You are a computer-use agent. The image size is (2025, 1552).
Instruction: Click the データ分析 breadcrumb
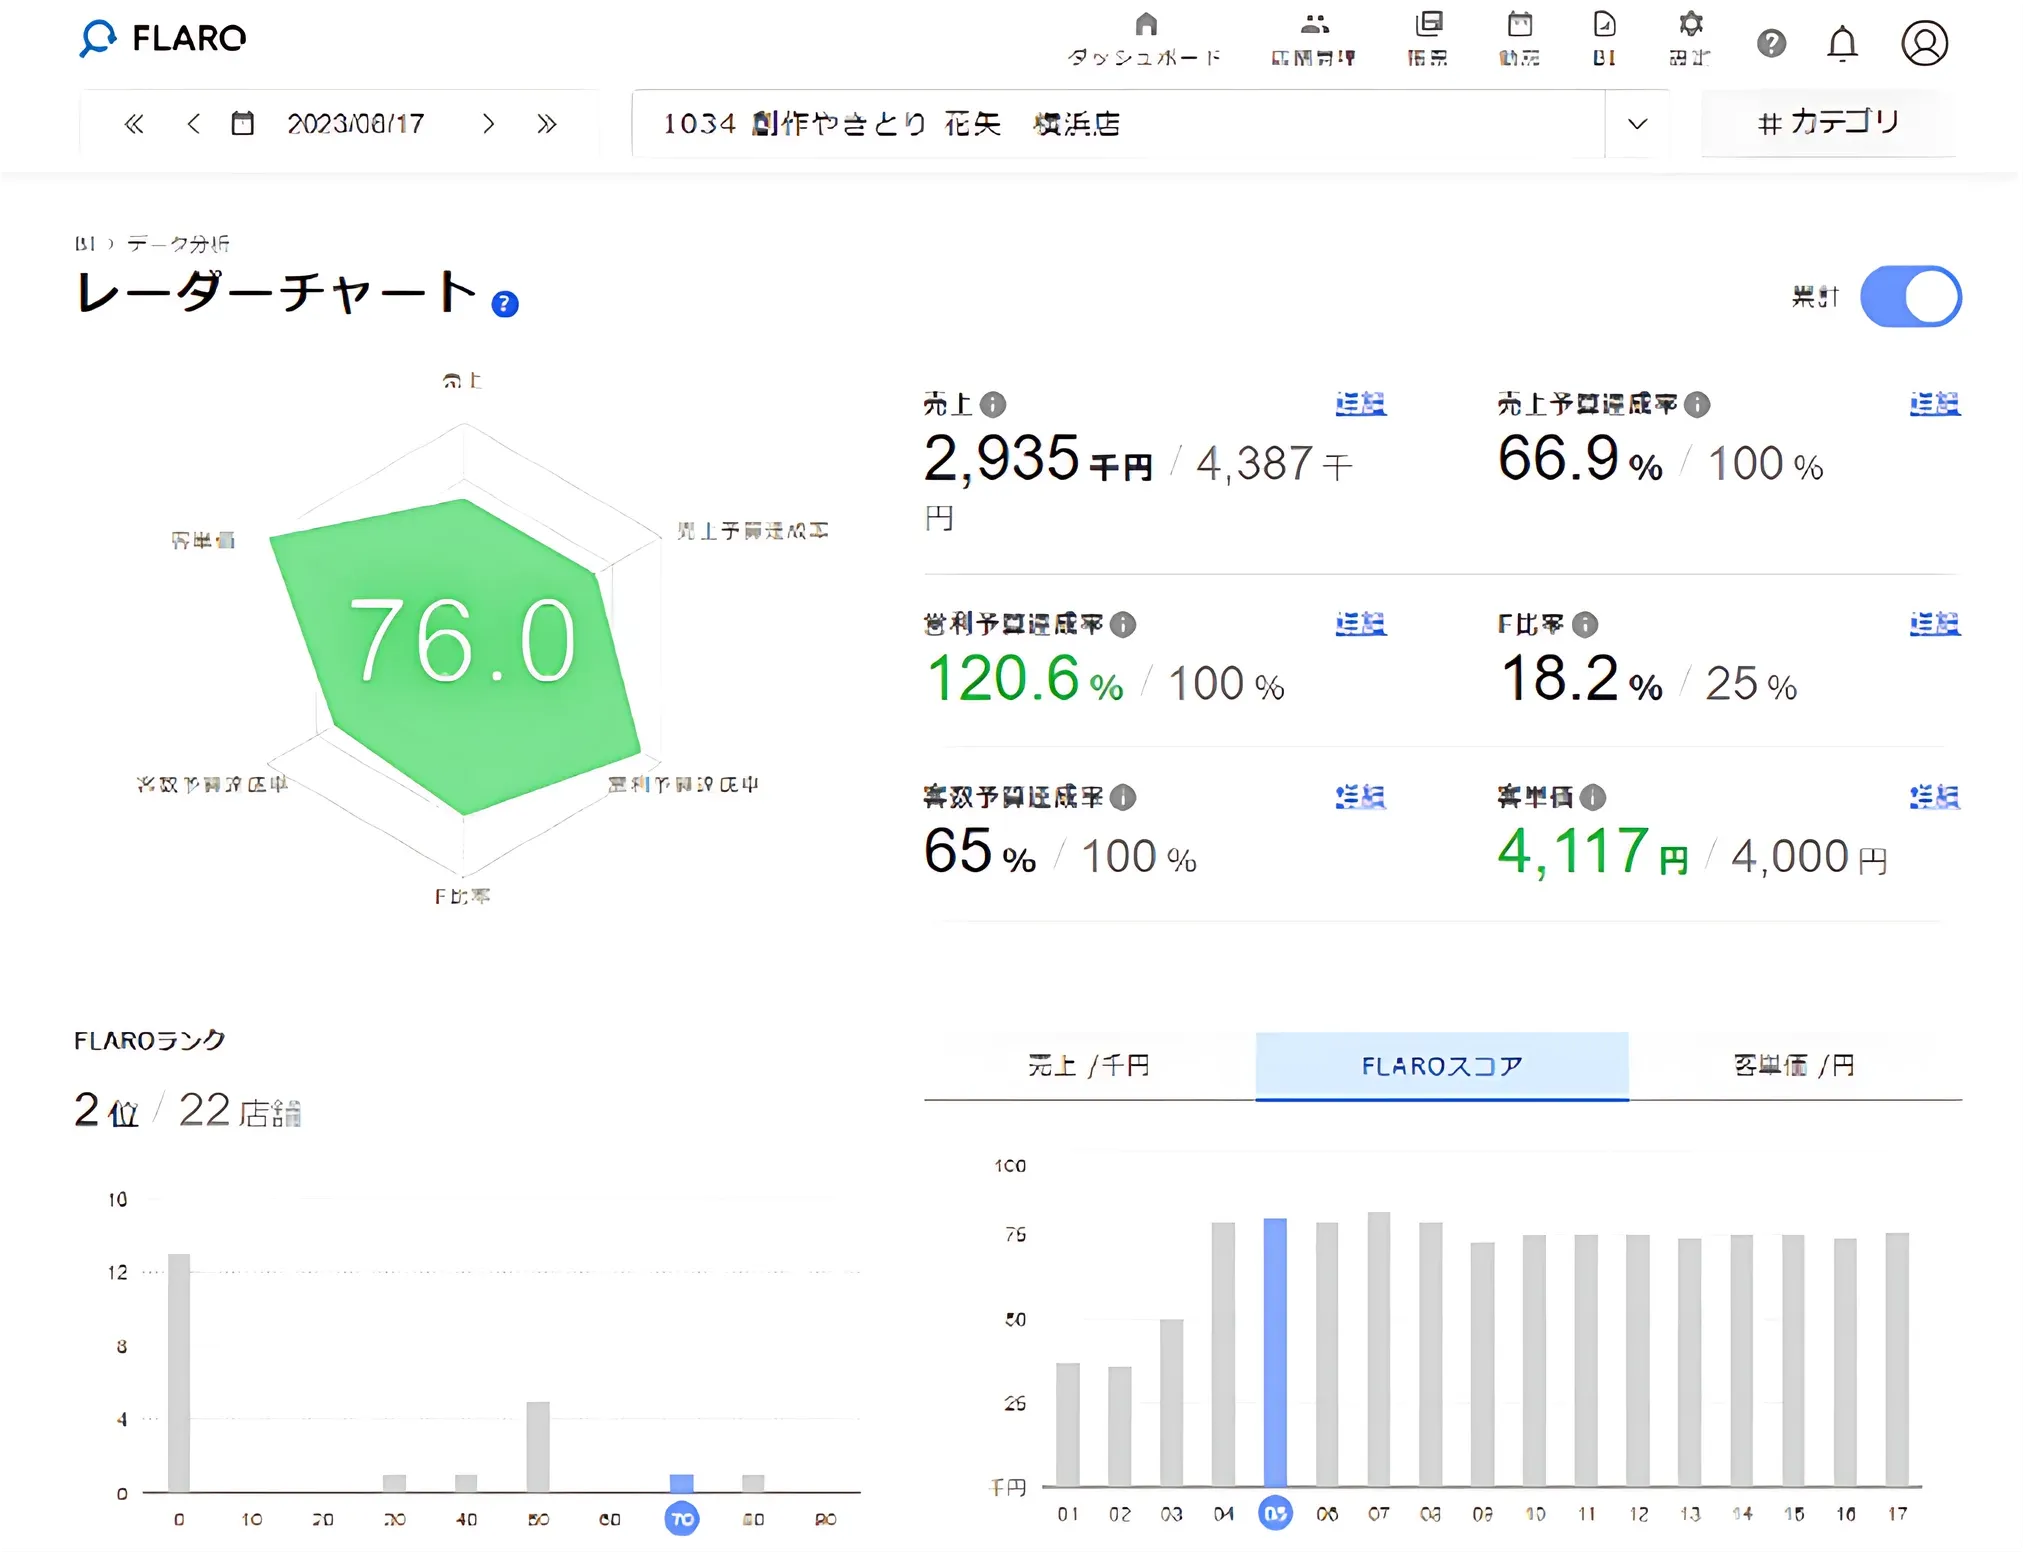[x=178, y=243]
